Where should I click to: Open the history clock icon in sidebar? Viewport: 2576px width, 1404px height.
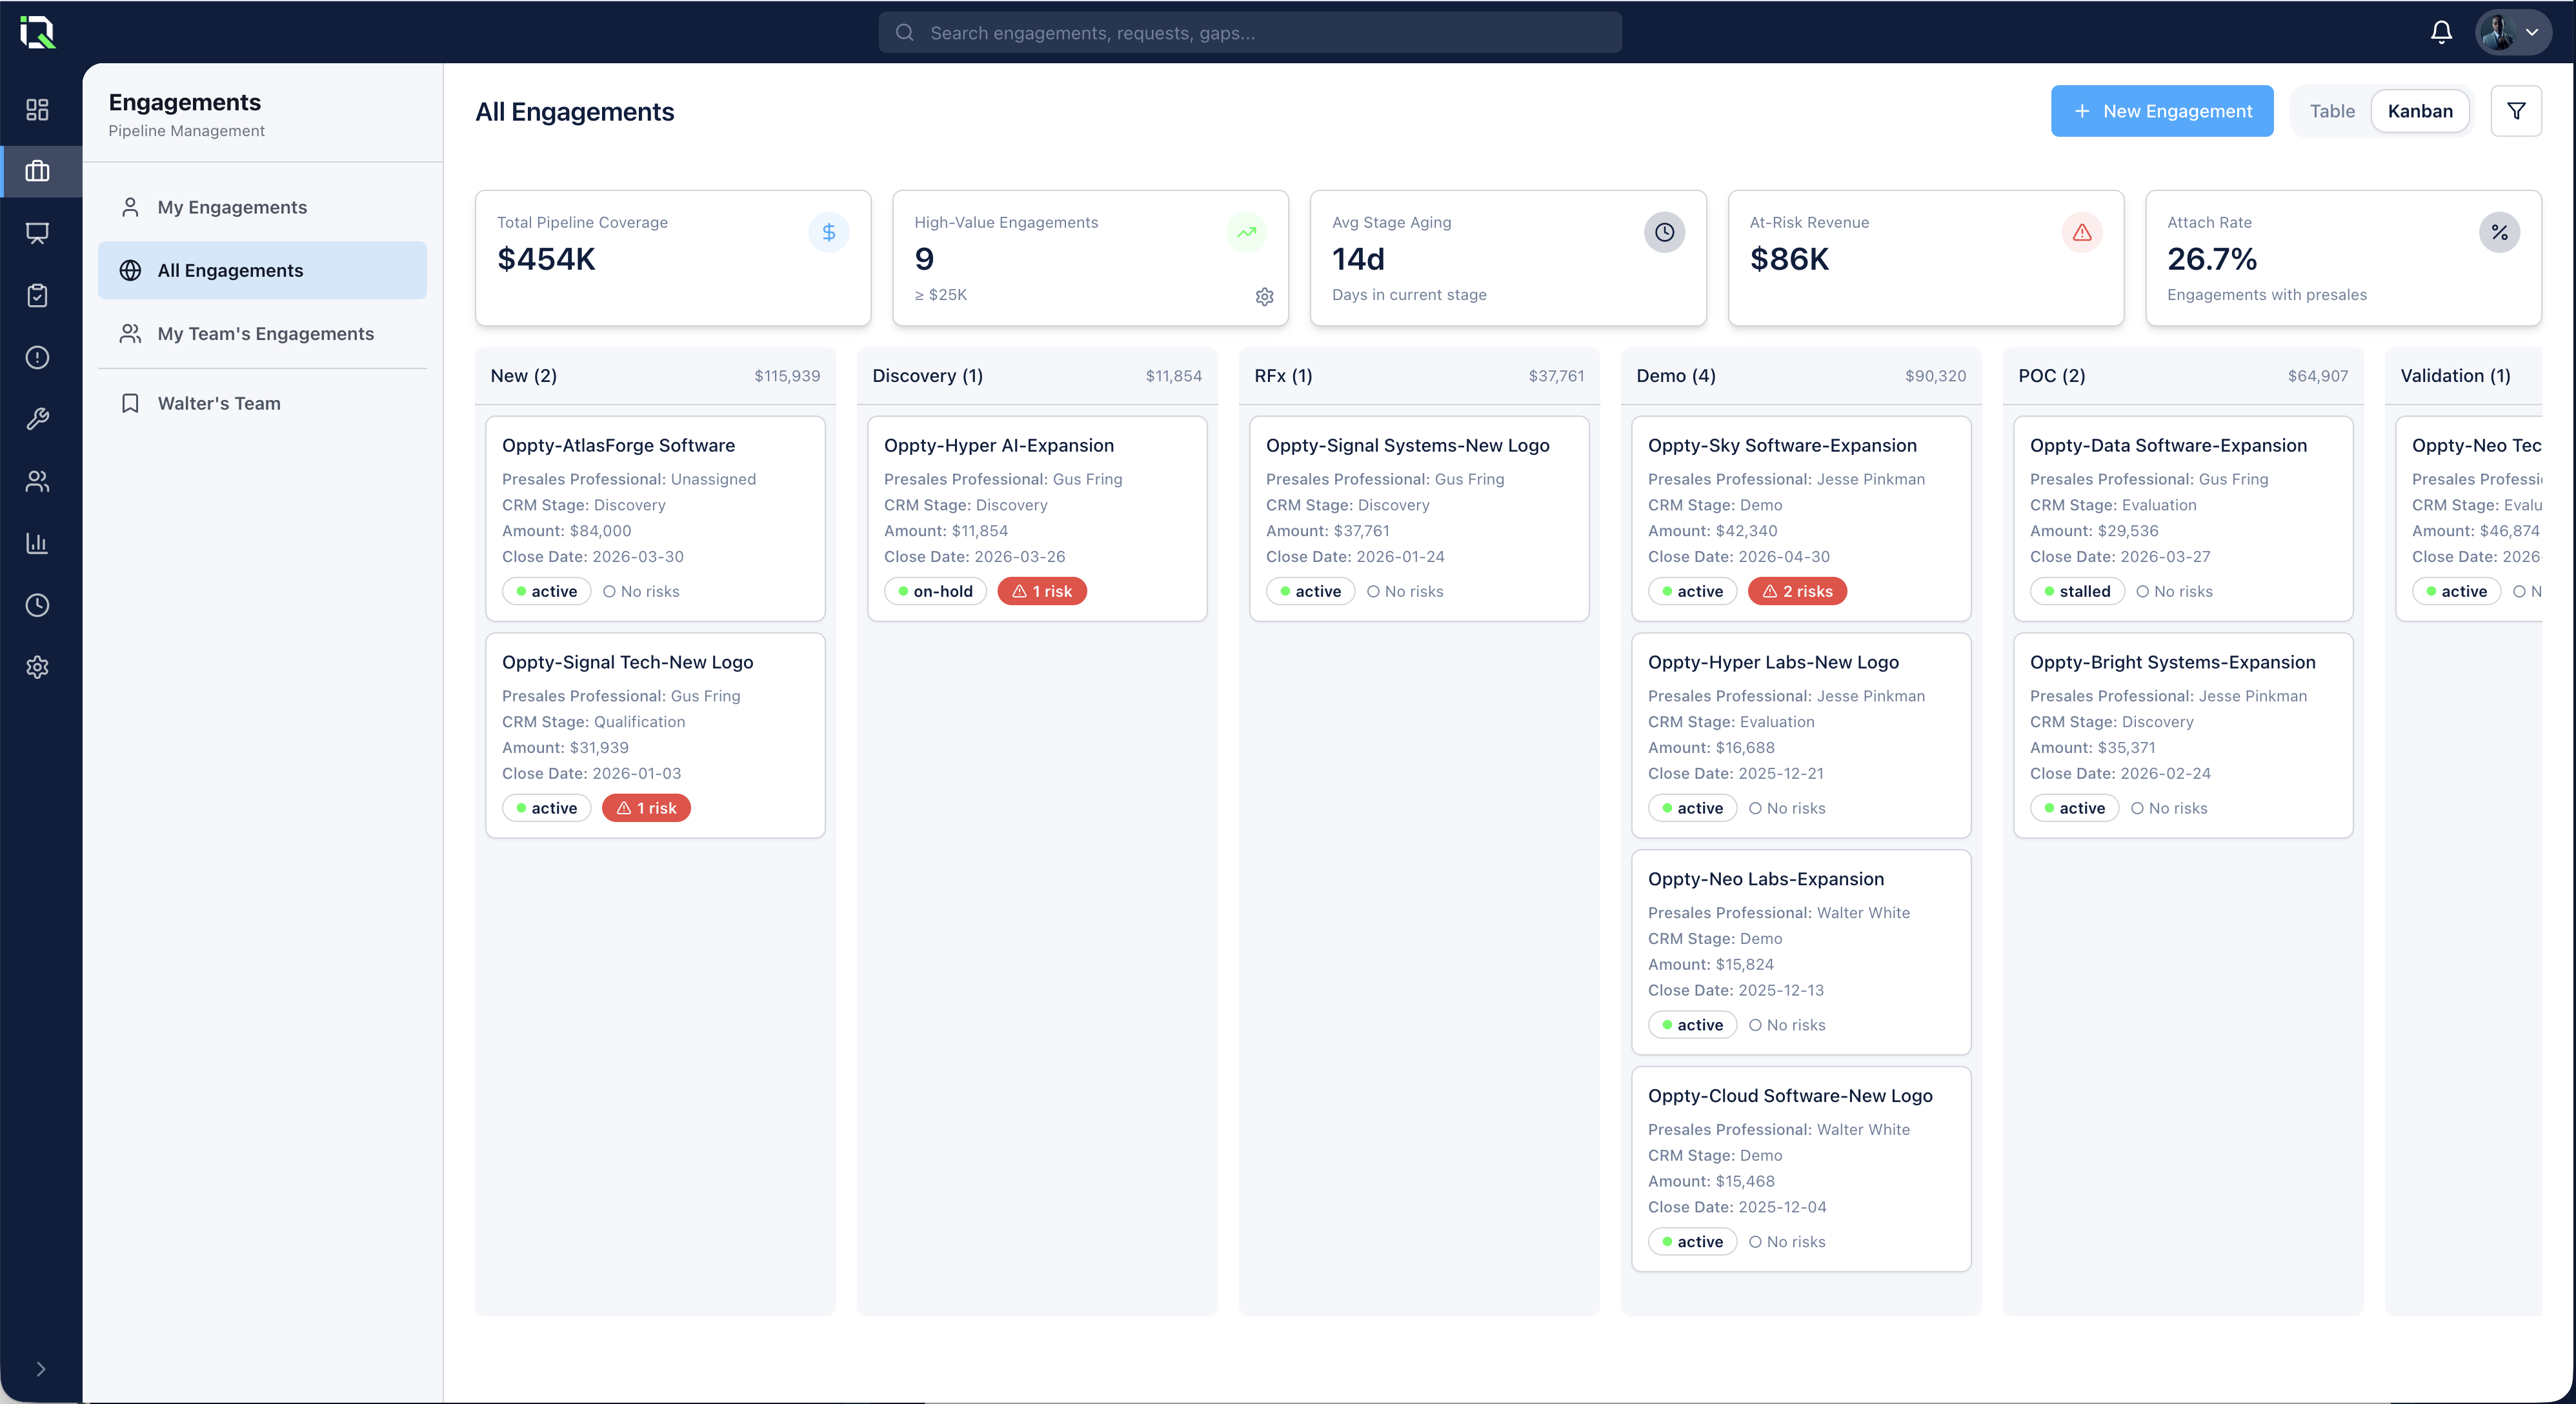tap(38, 605)
